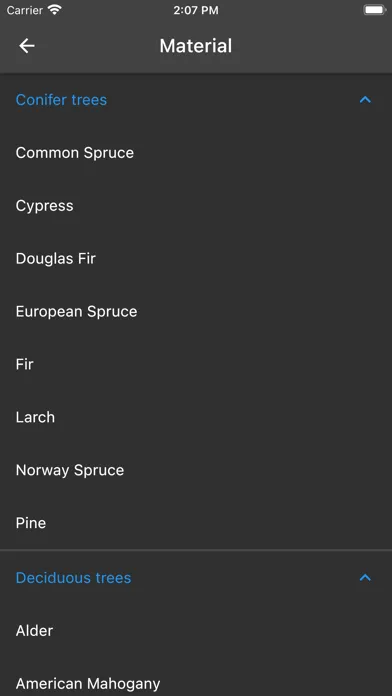
Task: Pick Pine from conifer list
Action: [x=196, y=522]
